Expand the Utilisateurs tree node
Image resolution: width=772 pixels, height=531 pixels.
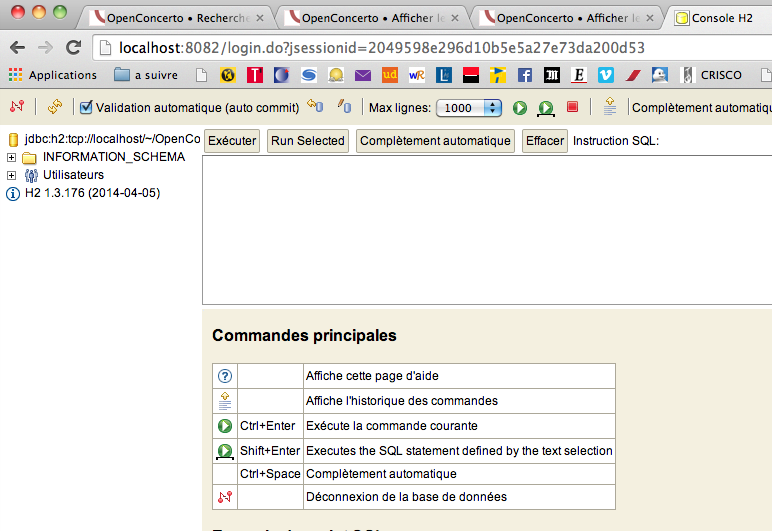point(12,175)
